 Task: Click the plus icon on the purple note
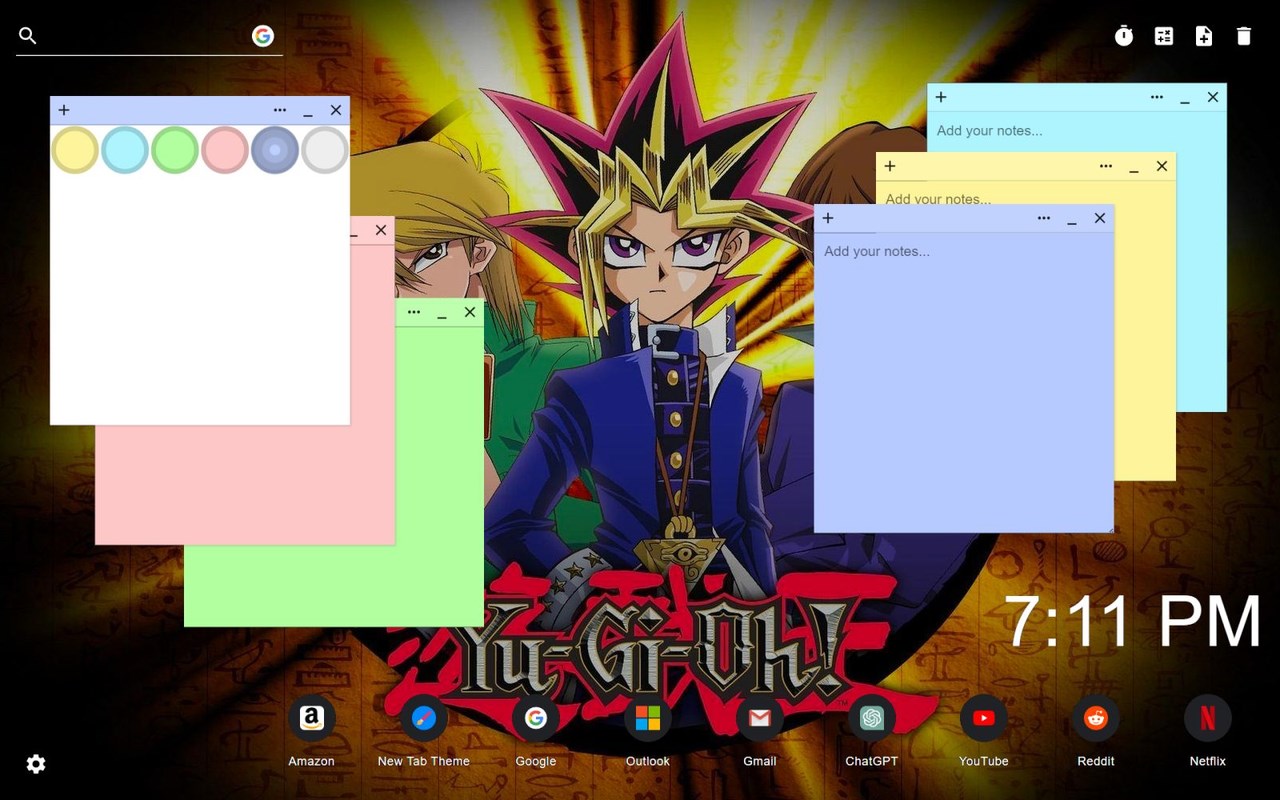[x=828, y=218]
